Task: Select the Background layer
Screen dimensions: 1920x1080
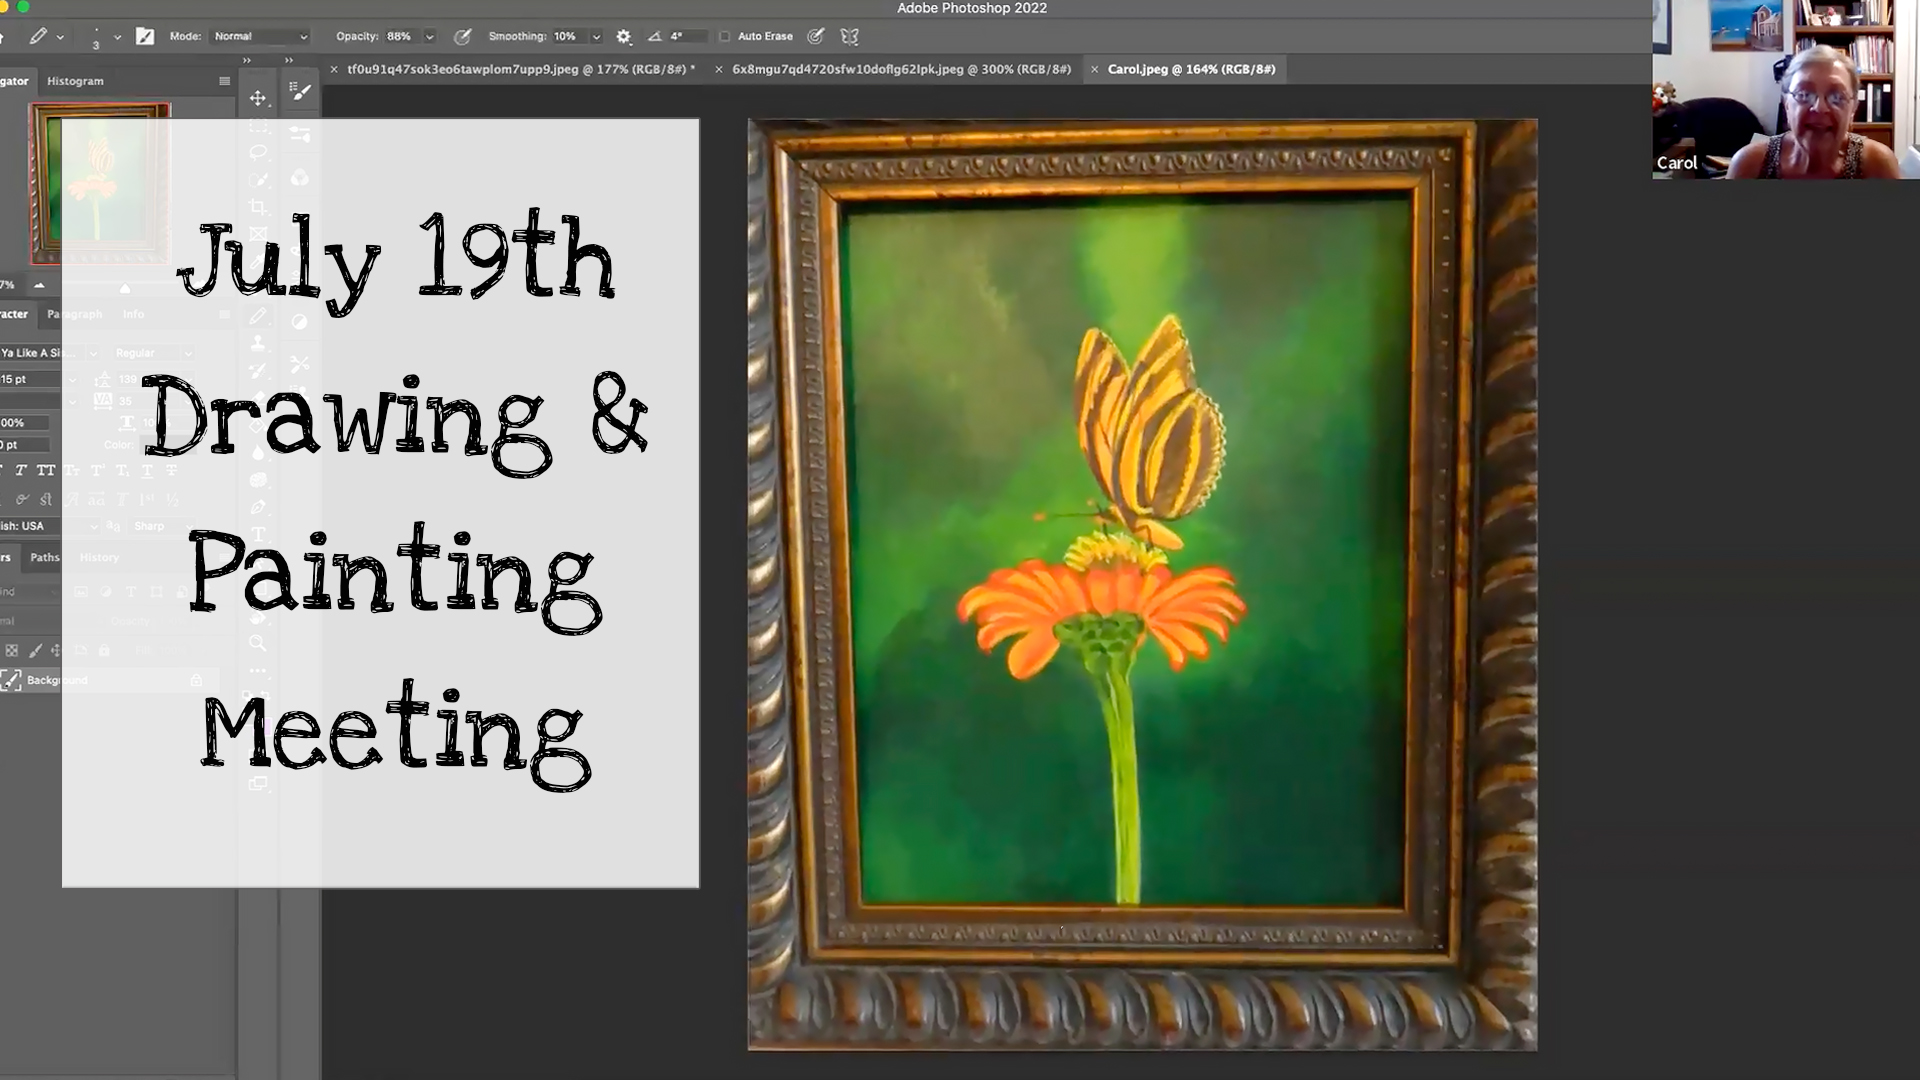Action: (110, 681)
